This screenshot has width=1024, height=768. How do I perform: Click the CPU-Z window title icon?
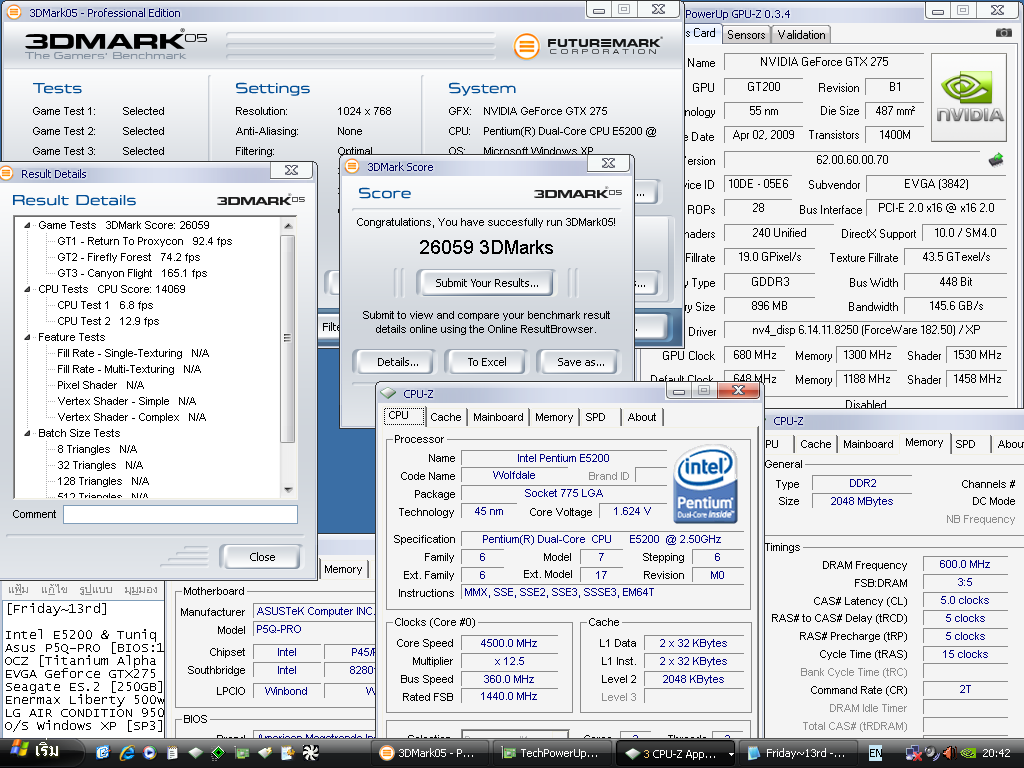coord(389,393)
